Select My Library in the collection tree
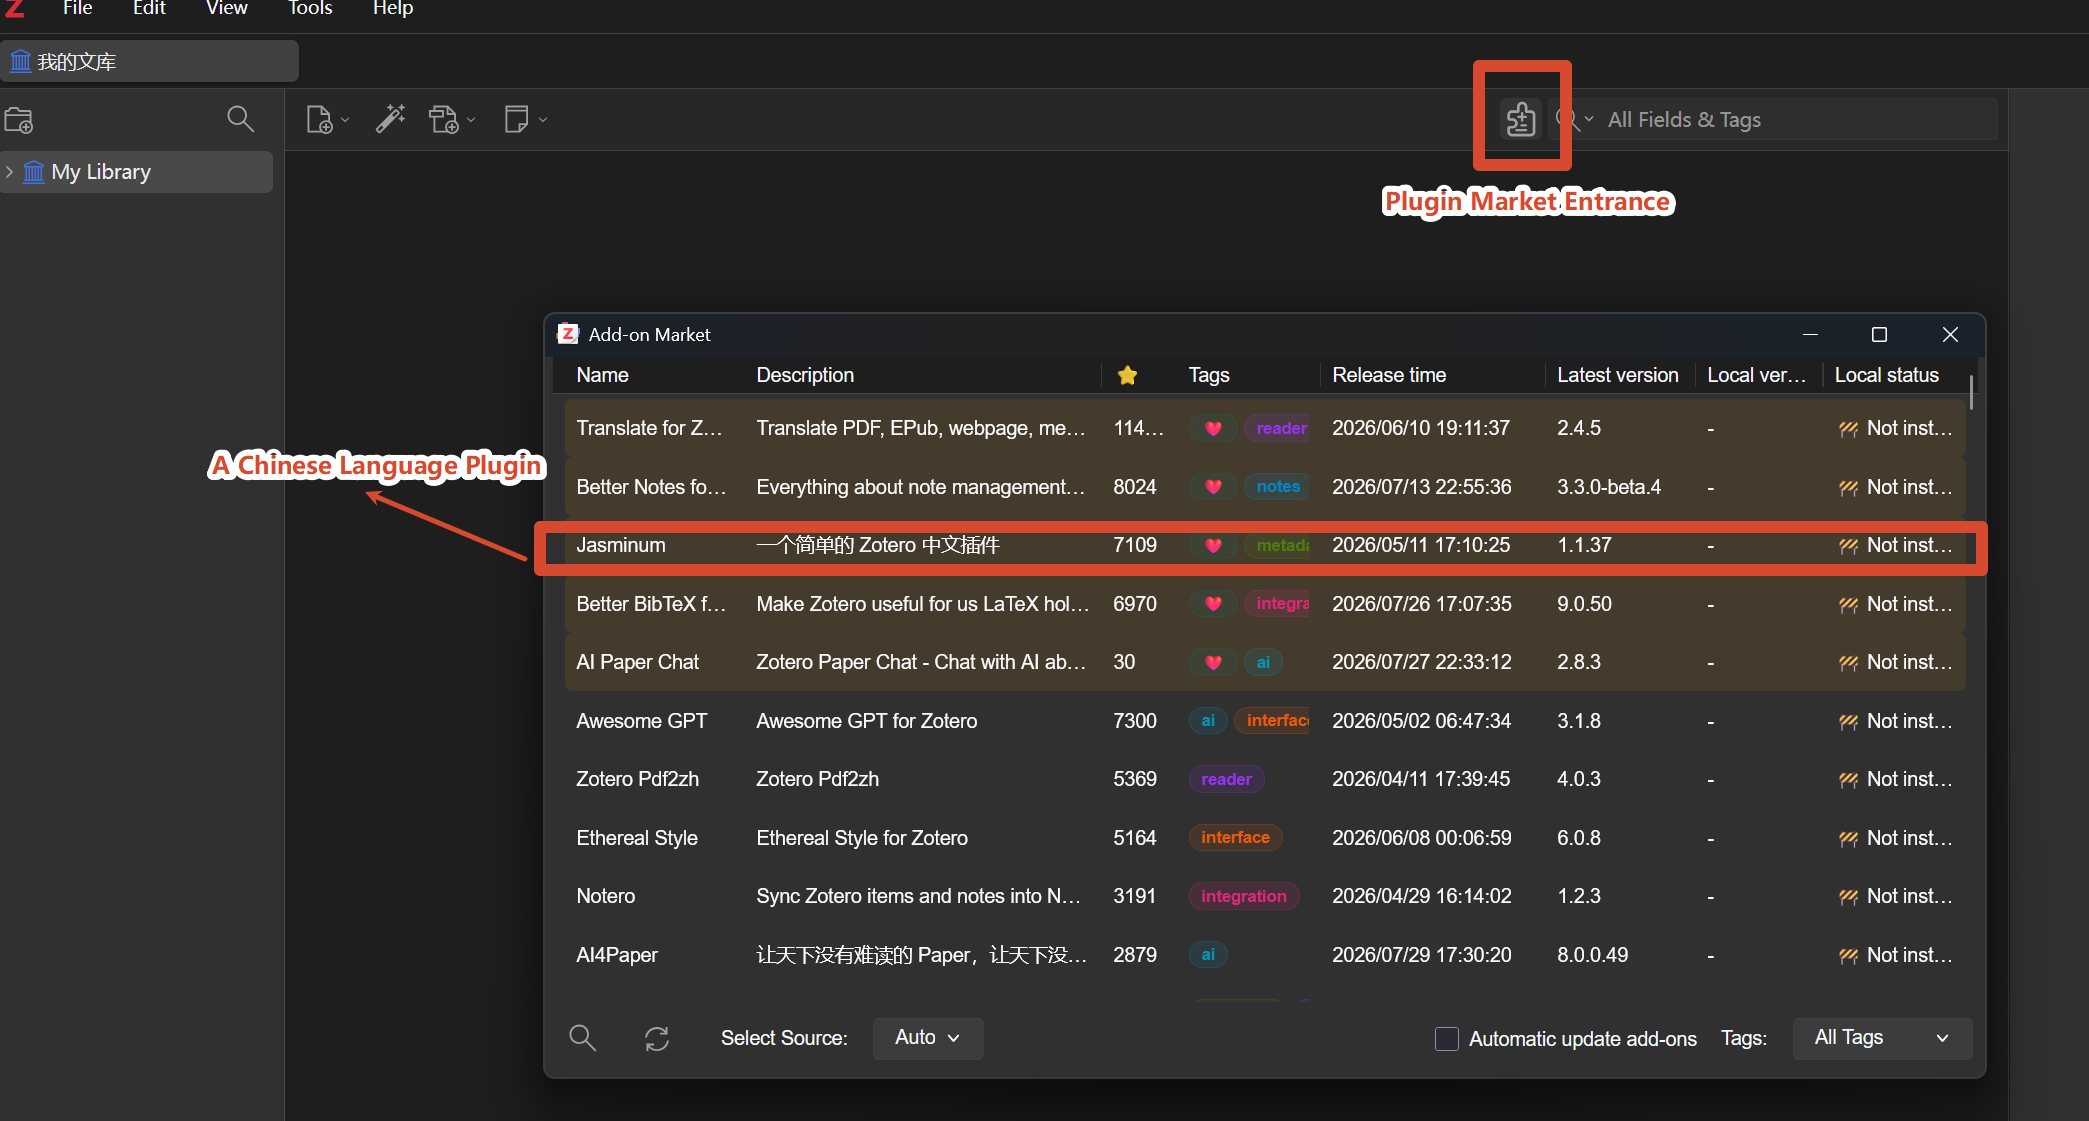 tap(136, 172)
